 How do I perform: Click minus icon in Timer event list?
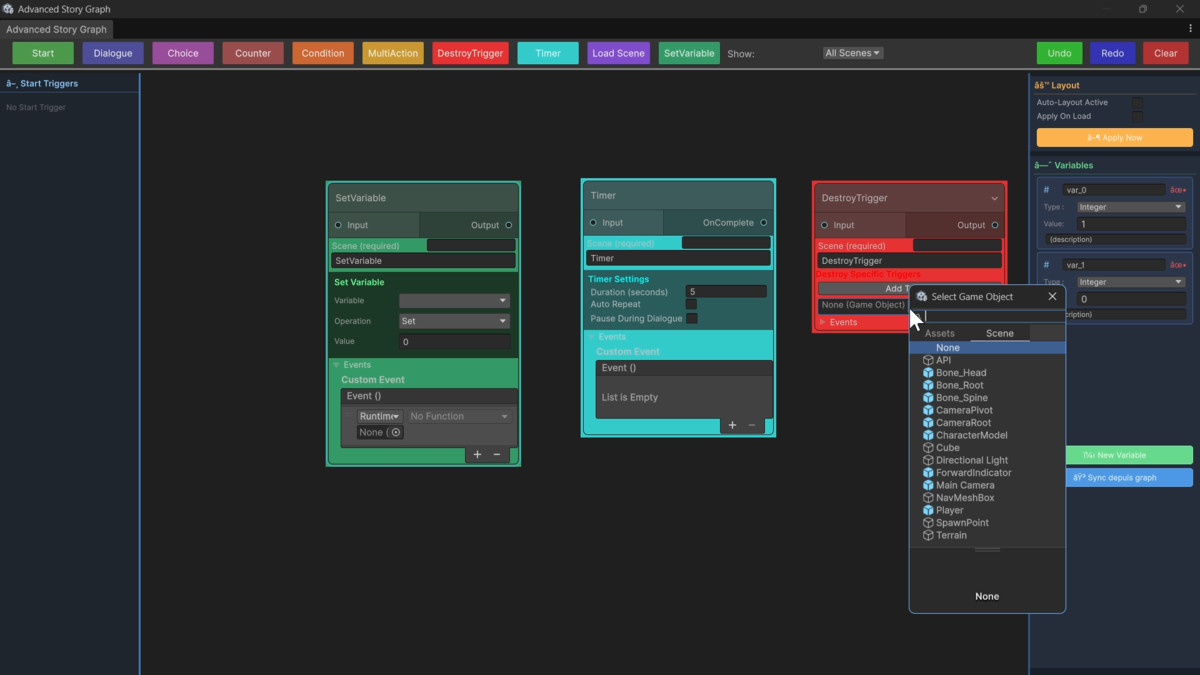[752, 425]
